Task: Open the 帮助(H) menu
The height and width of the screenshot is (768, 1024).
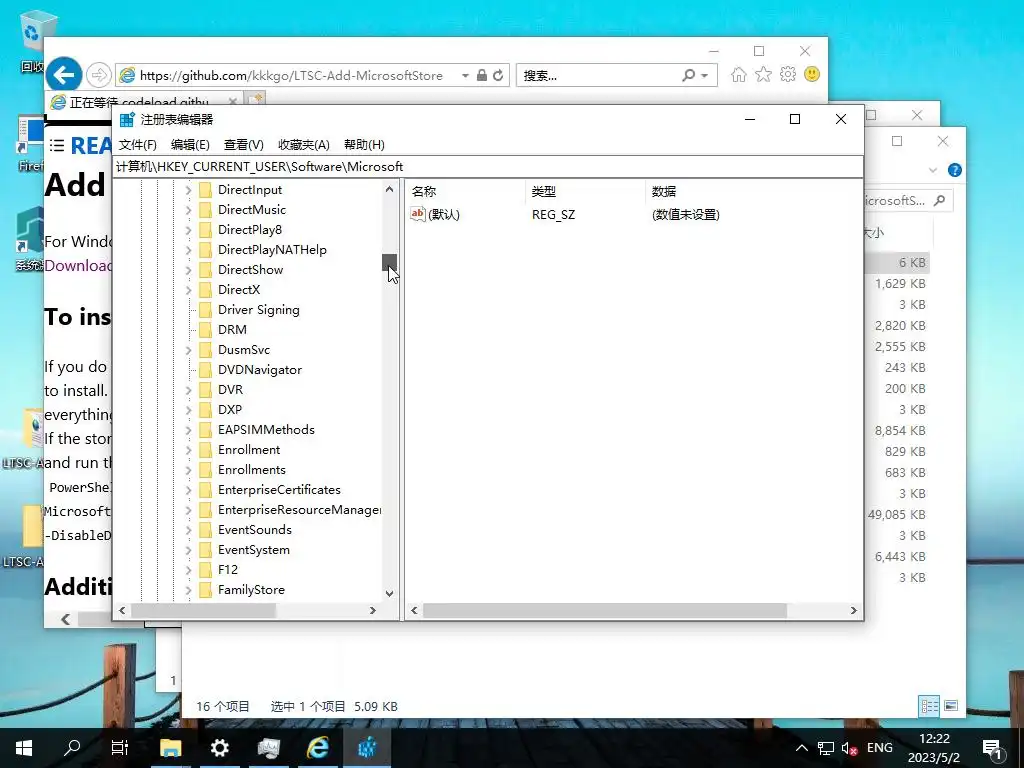Action: [364, 145]
